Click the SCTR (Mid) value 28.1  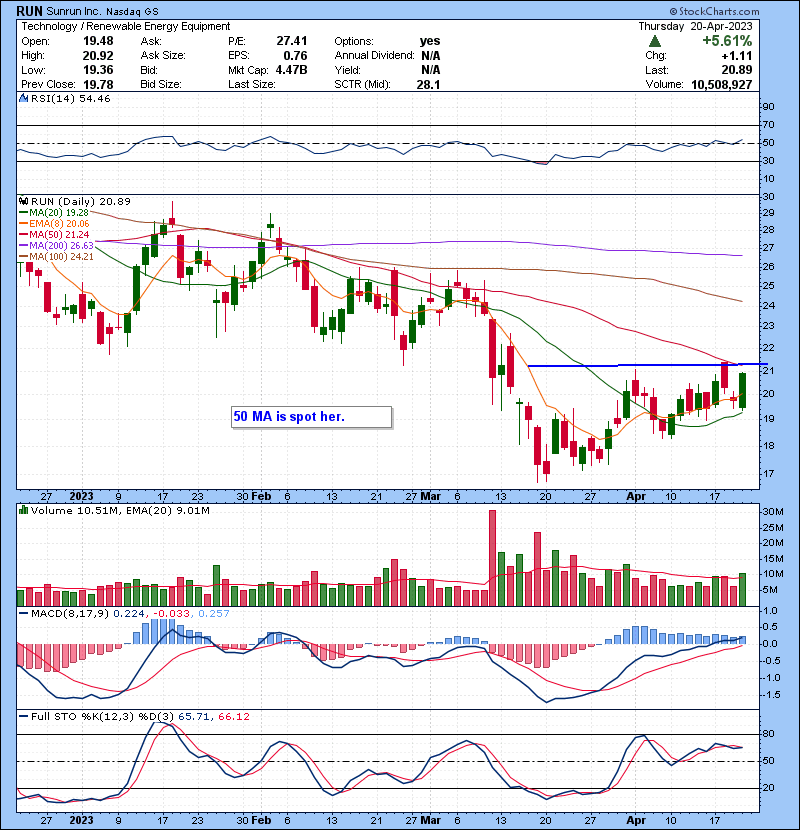point(428,84)
